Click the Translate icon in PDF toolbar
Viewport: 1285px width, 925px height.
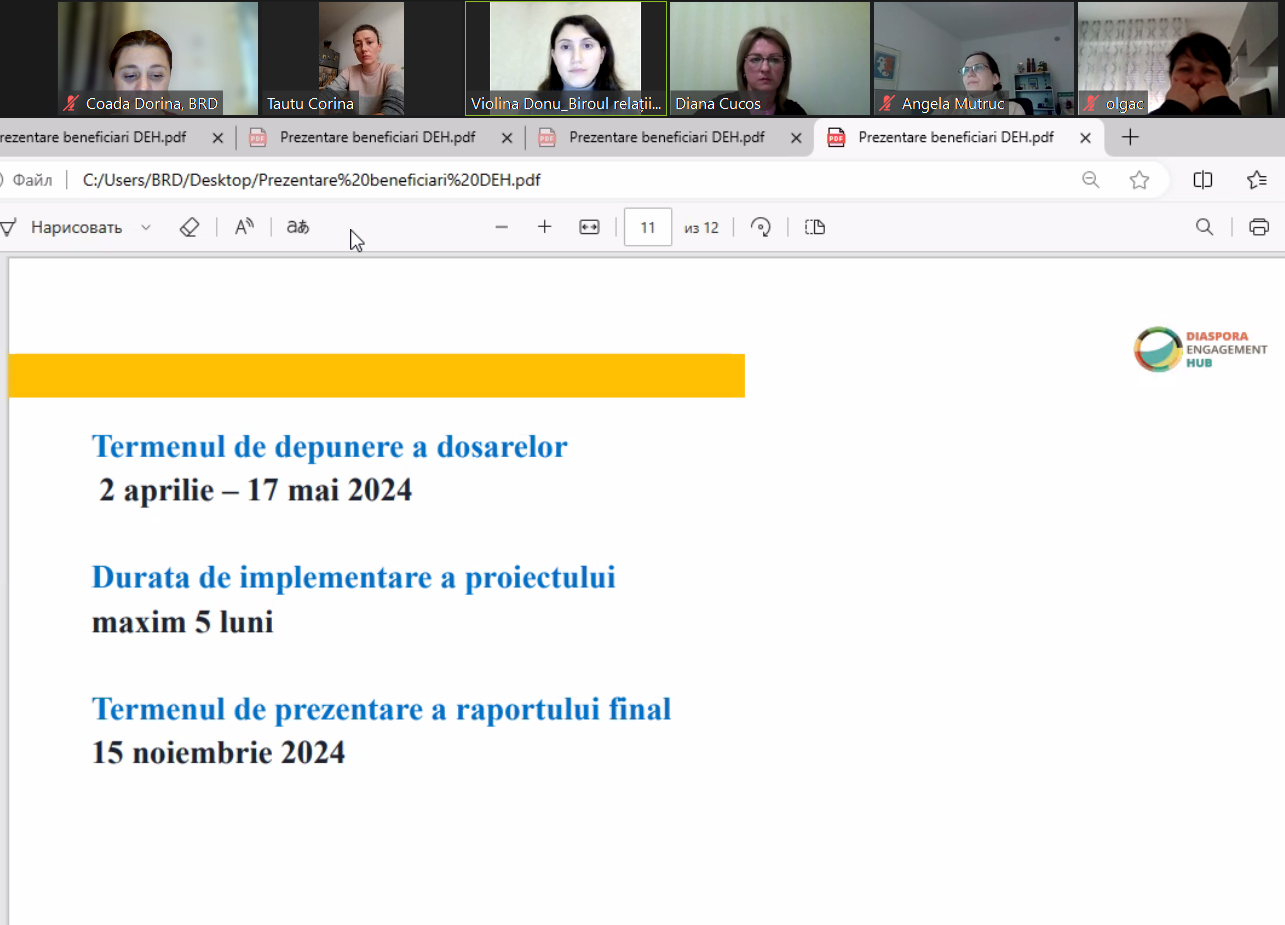pos(298,228)
